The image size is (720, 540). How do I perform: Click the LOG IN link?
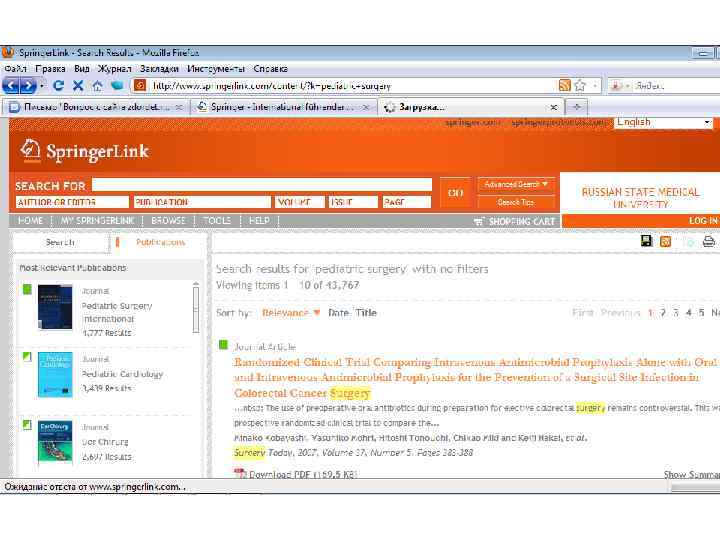703,221
